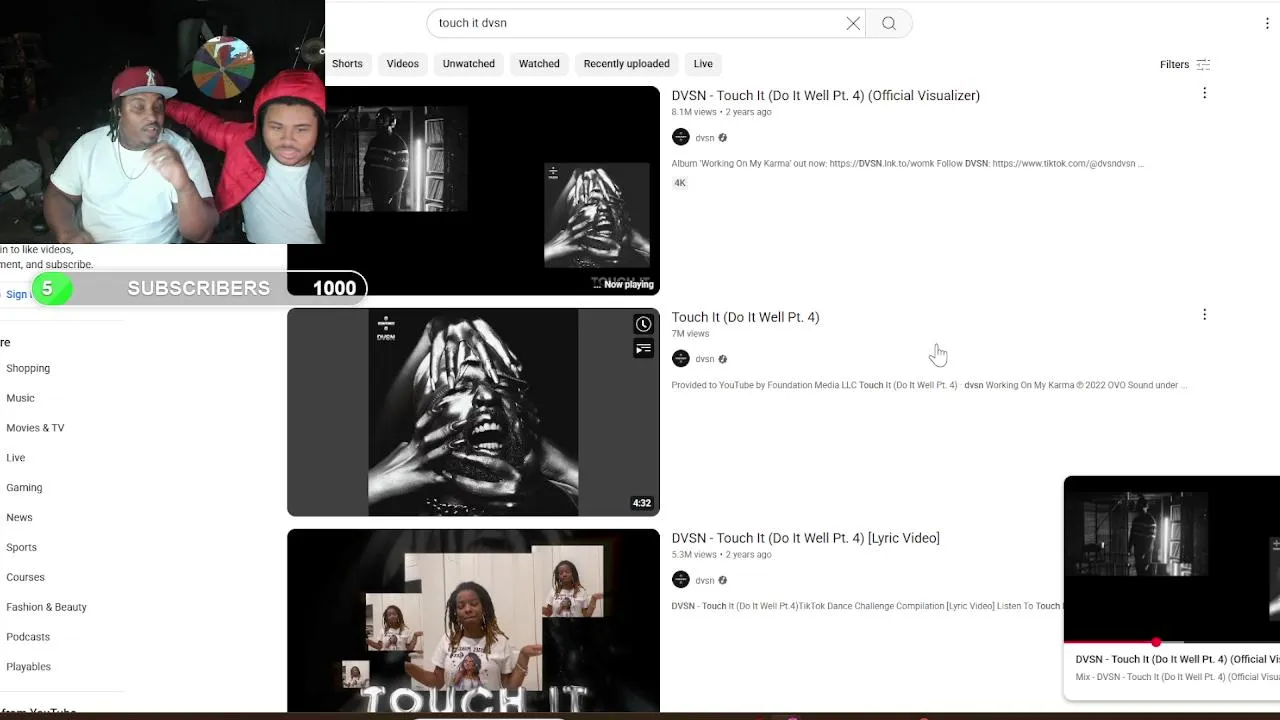
Task: Select the Unwatched filter chip
Action: [469, 64]
